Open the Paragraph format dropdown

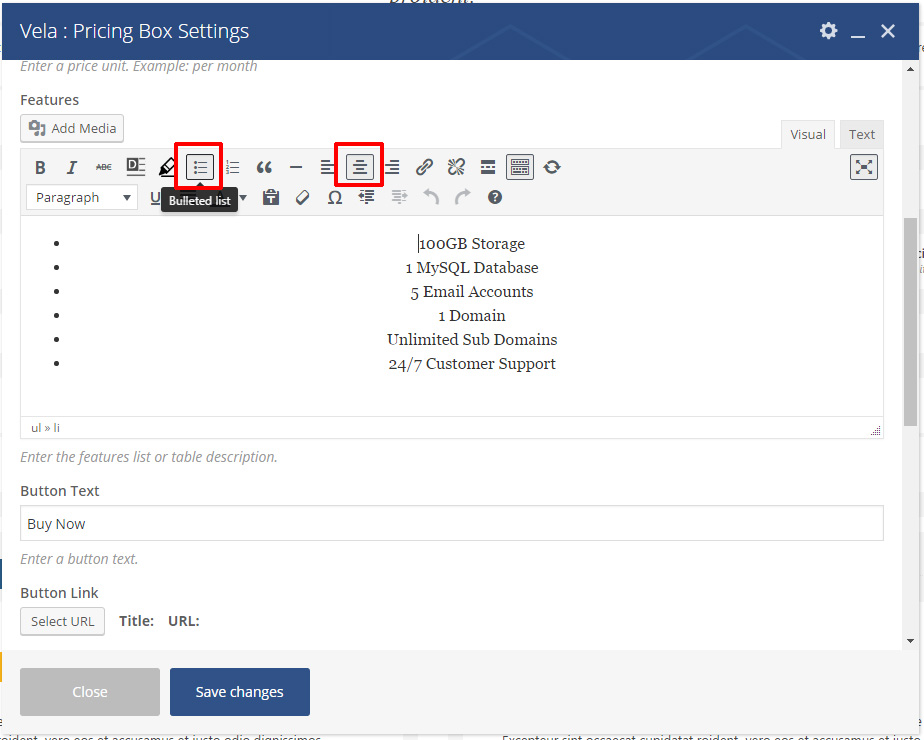[x=82, y=198]
